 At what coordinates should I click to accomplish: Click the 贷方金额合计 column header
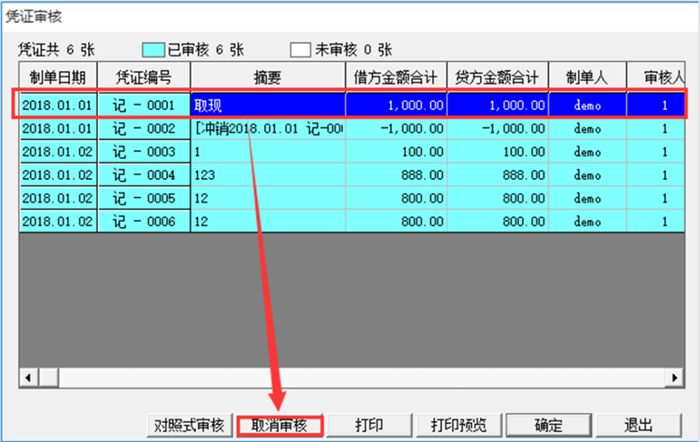(x=498, y=77)
